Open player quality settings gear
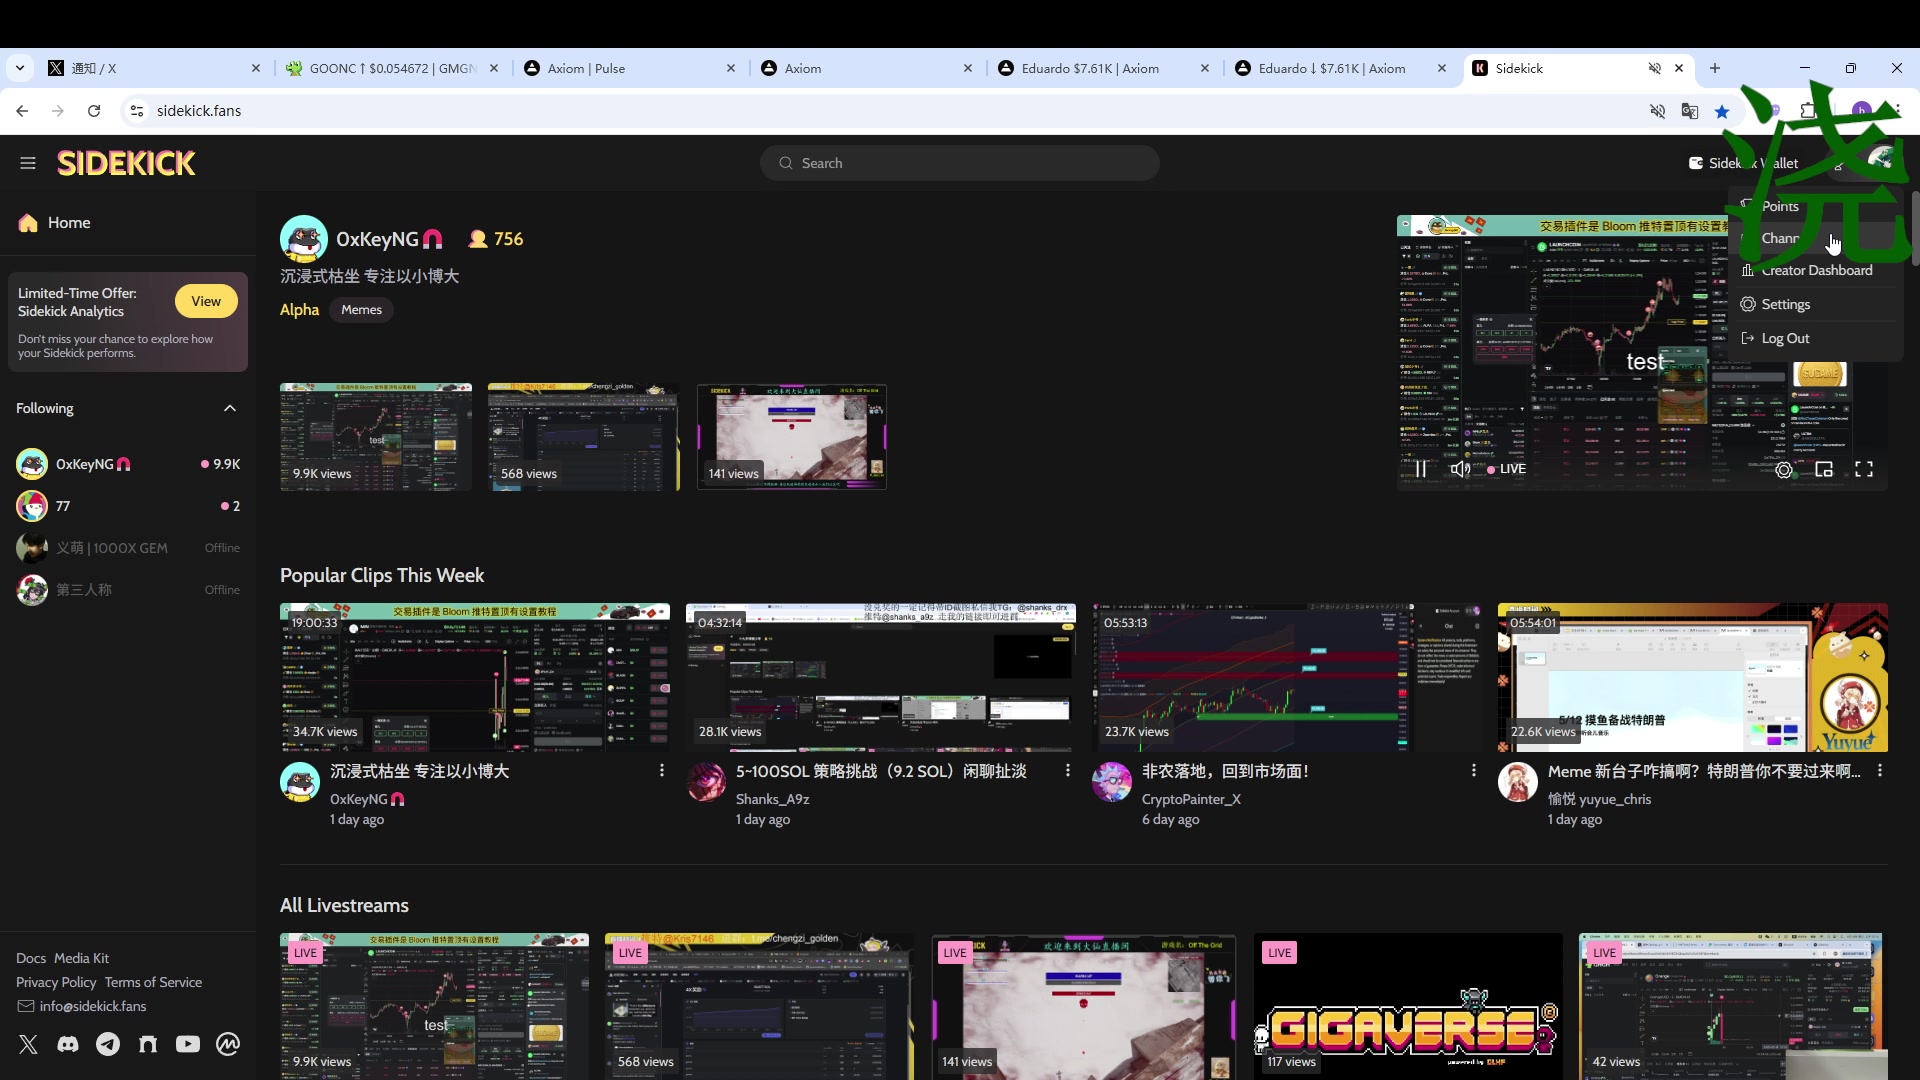The width and height of the screenshot is (1920, 1080). pyautogui.click(x=1784, y=469)
